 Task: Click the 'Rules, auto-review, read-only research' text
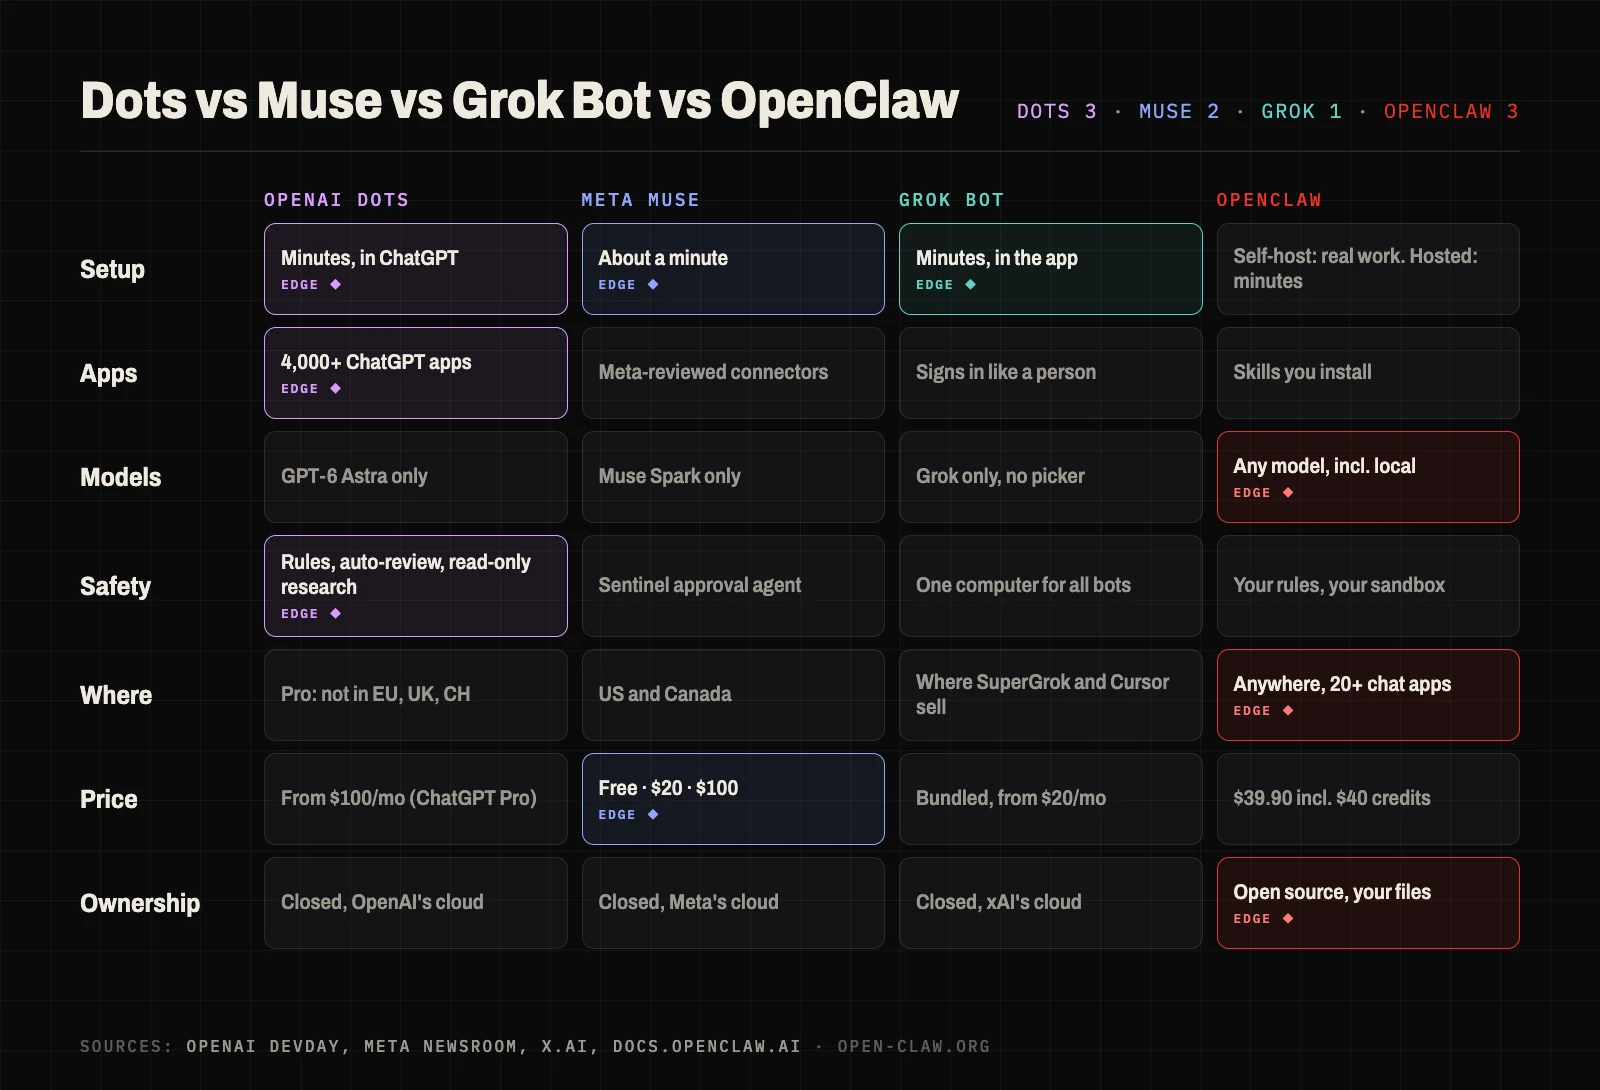tap(406, 574)
